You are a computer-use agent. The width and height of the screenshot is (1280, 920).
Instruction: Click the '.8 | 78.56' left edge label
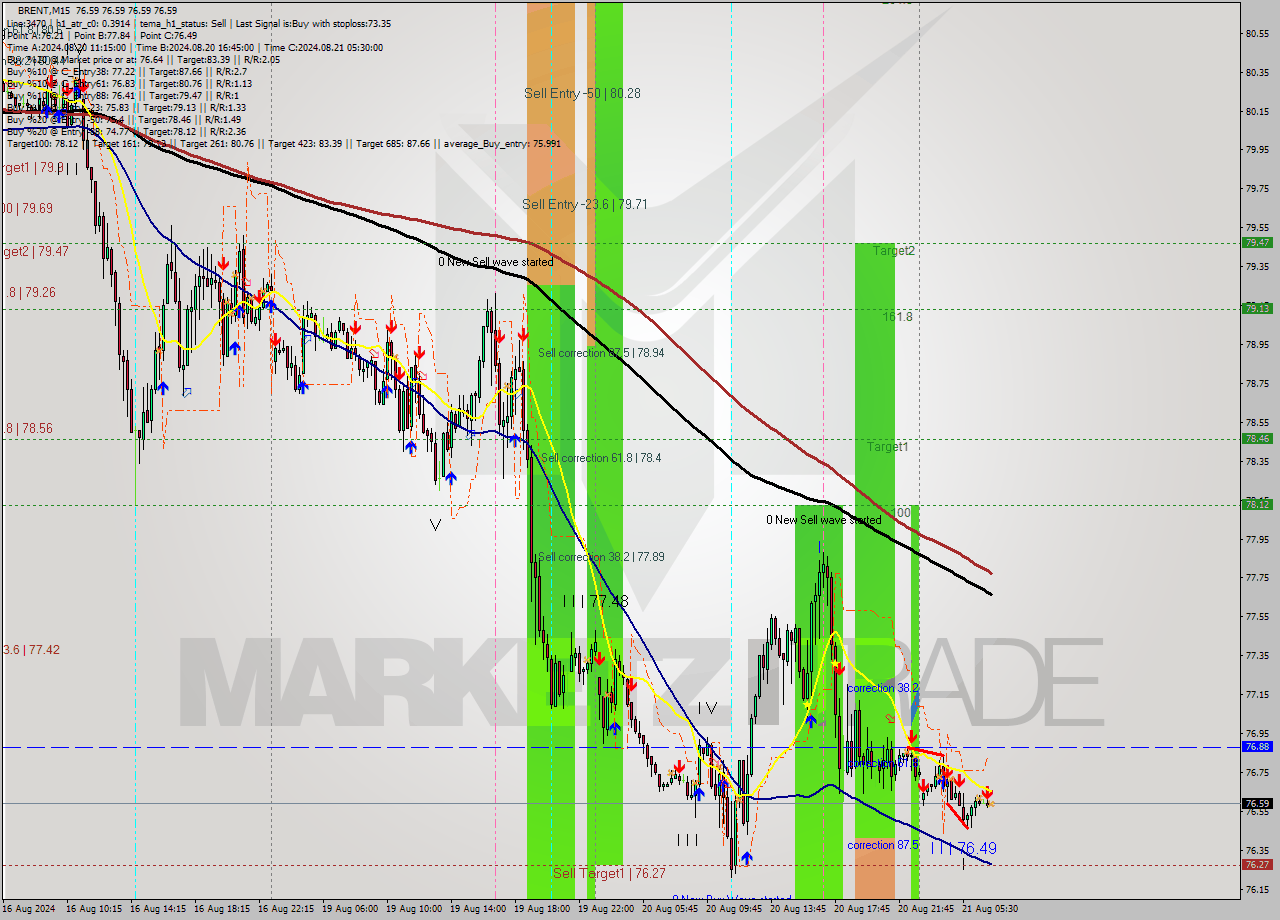pyautogui.click(x=29, y=428)
